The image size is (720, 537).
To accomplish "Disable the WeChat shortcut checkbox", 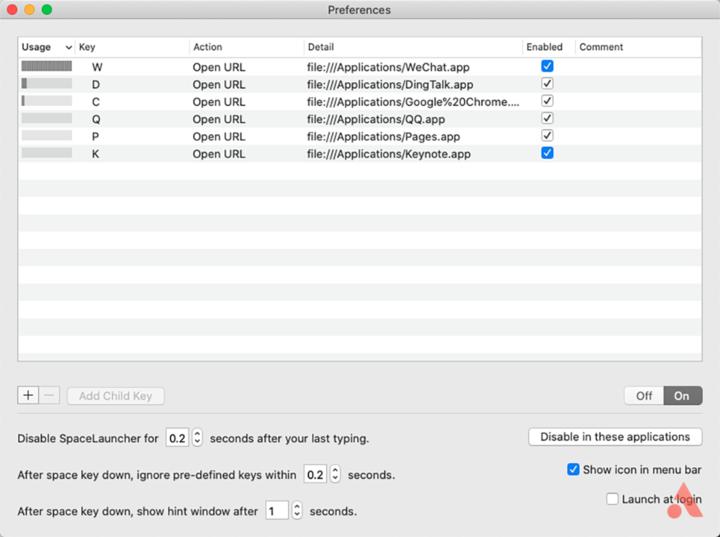I will pos(547,66).
